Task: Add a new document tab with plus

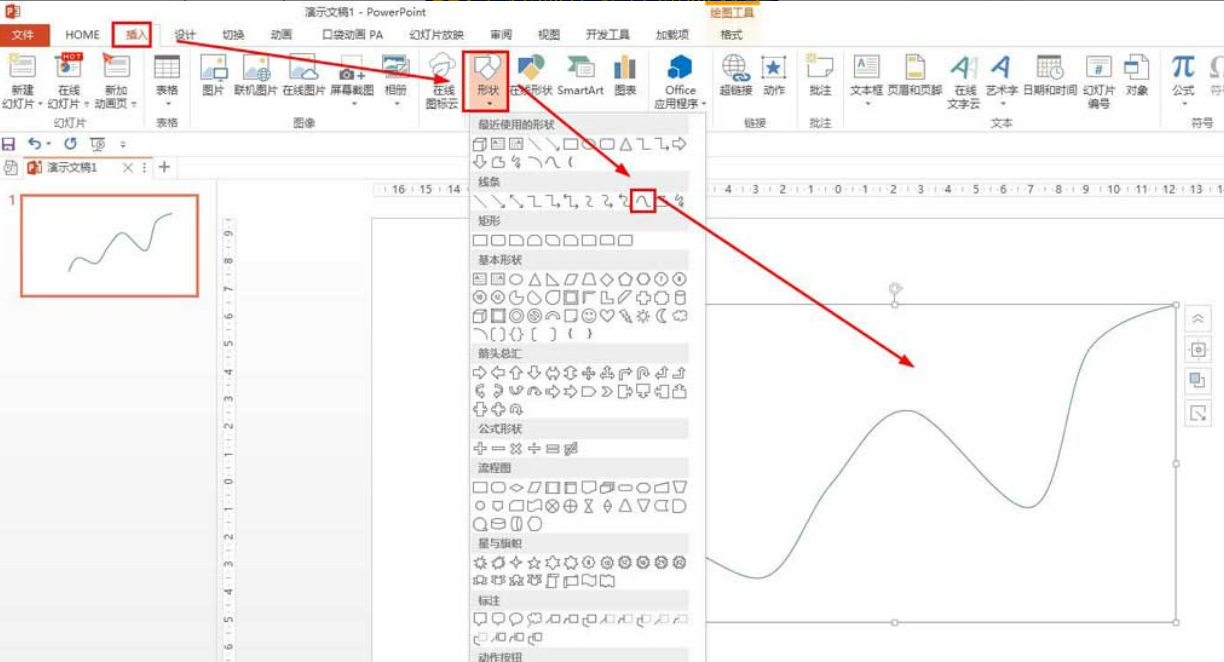Action: 164,167
